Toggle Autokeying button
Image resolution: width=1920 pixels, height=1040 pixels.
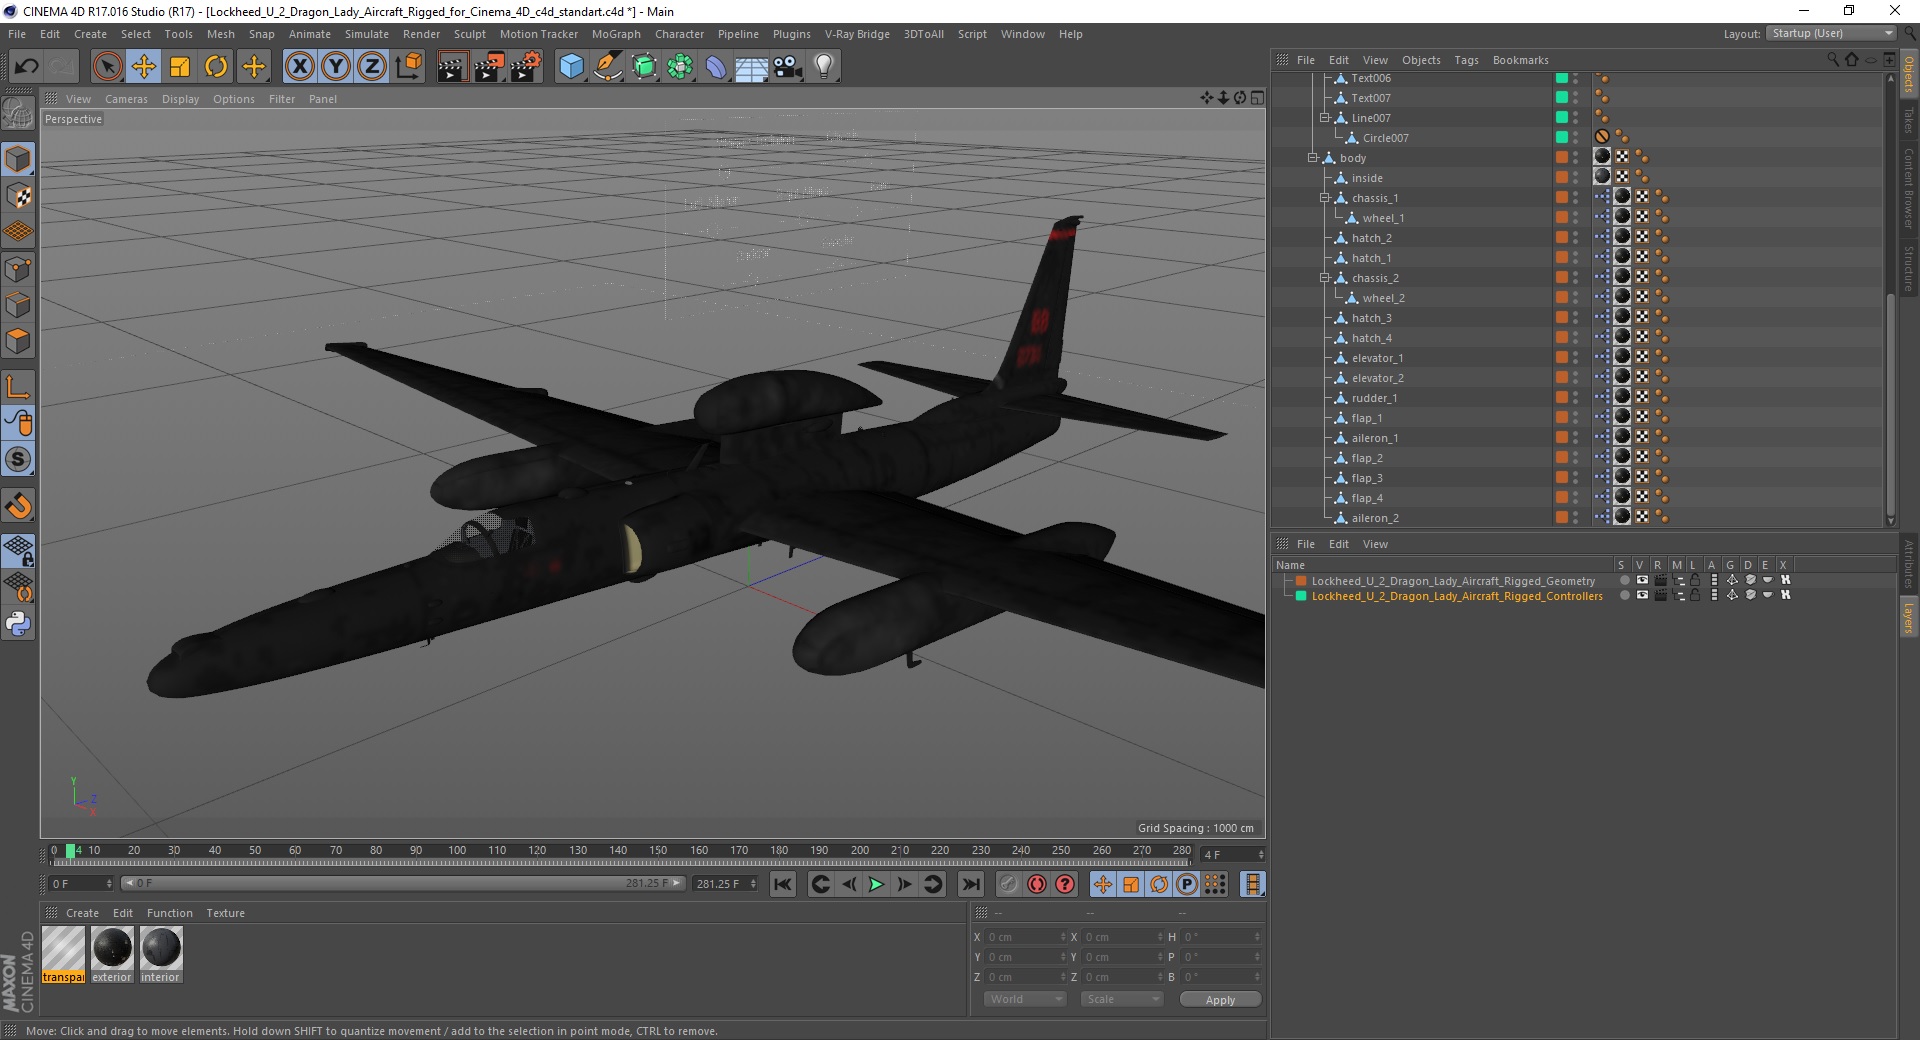click(1037, 884)
